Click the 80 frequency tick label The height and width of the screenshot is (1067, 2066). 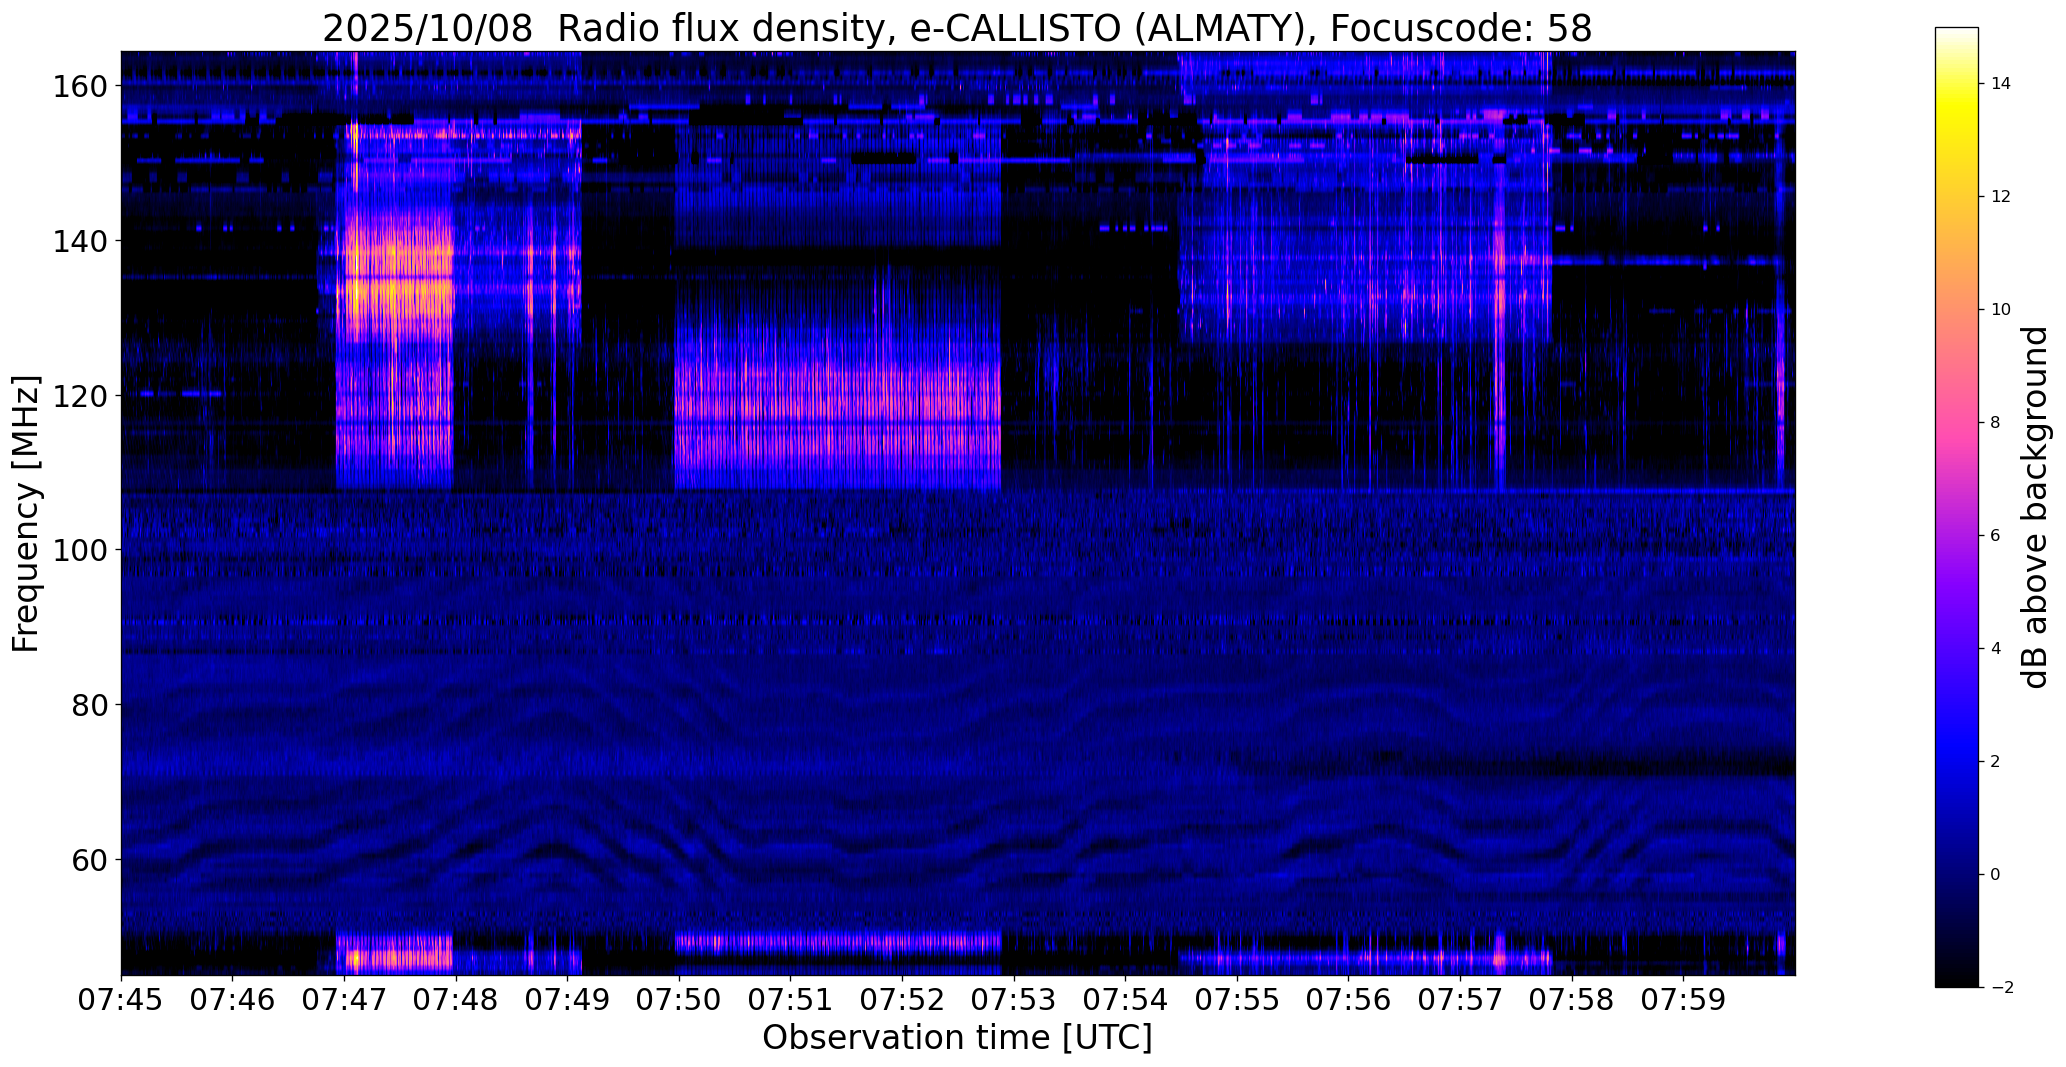pyautogui.click(x=89, y=705)
